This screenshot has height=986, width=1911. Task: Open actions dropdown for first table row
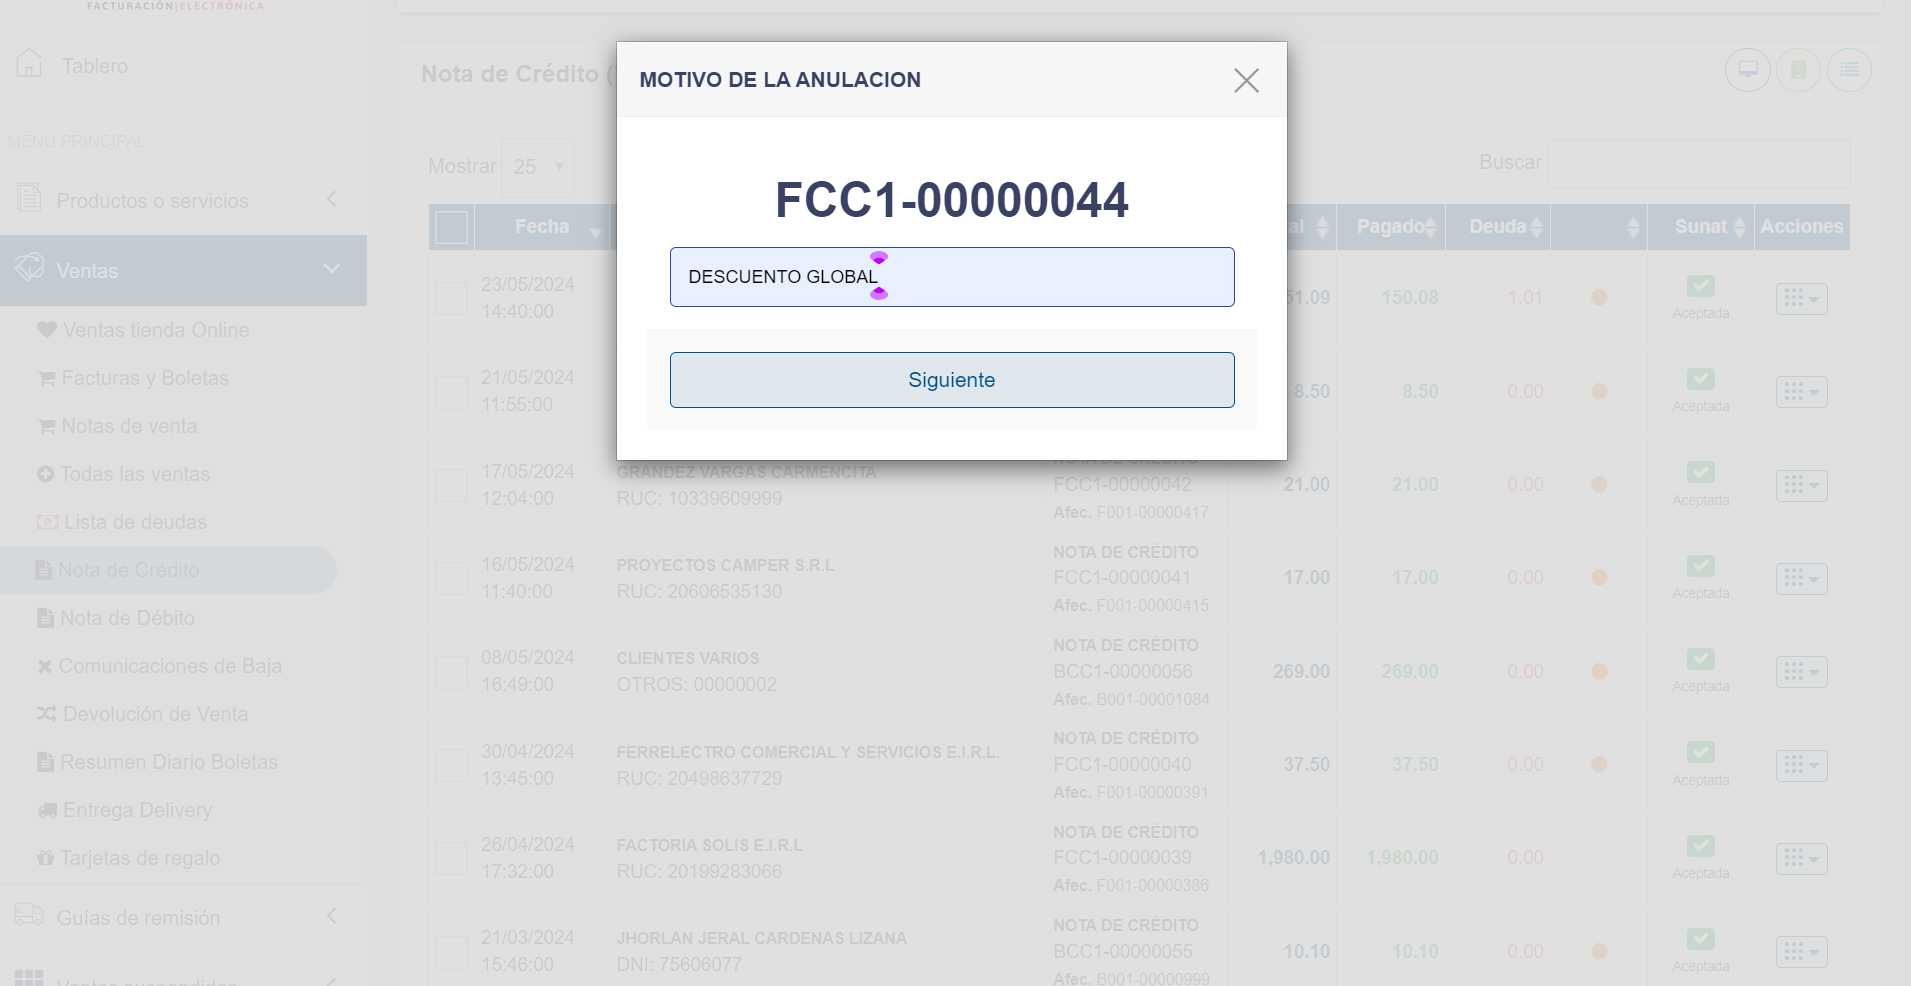click(1801, 299)
